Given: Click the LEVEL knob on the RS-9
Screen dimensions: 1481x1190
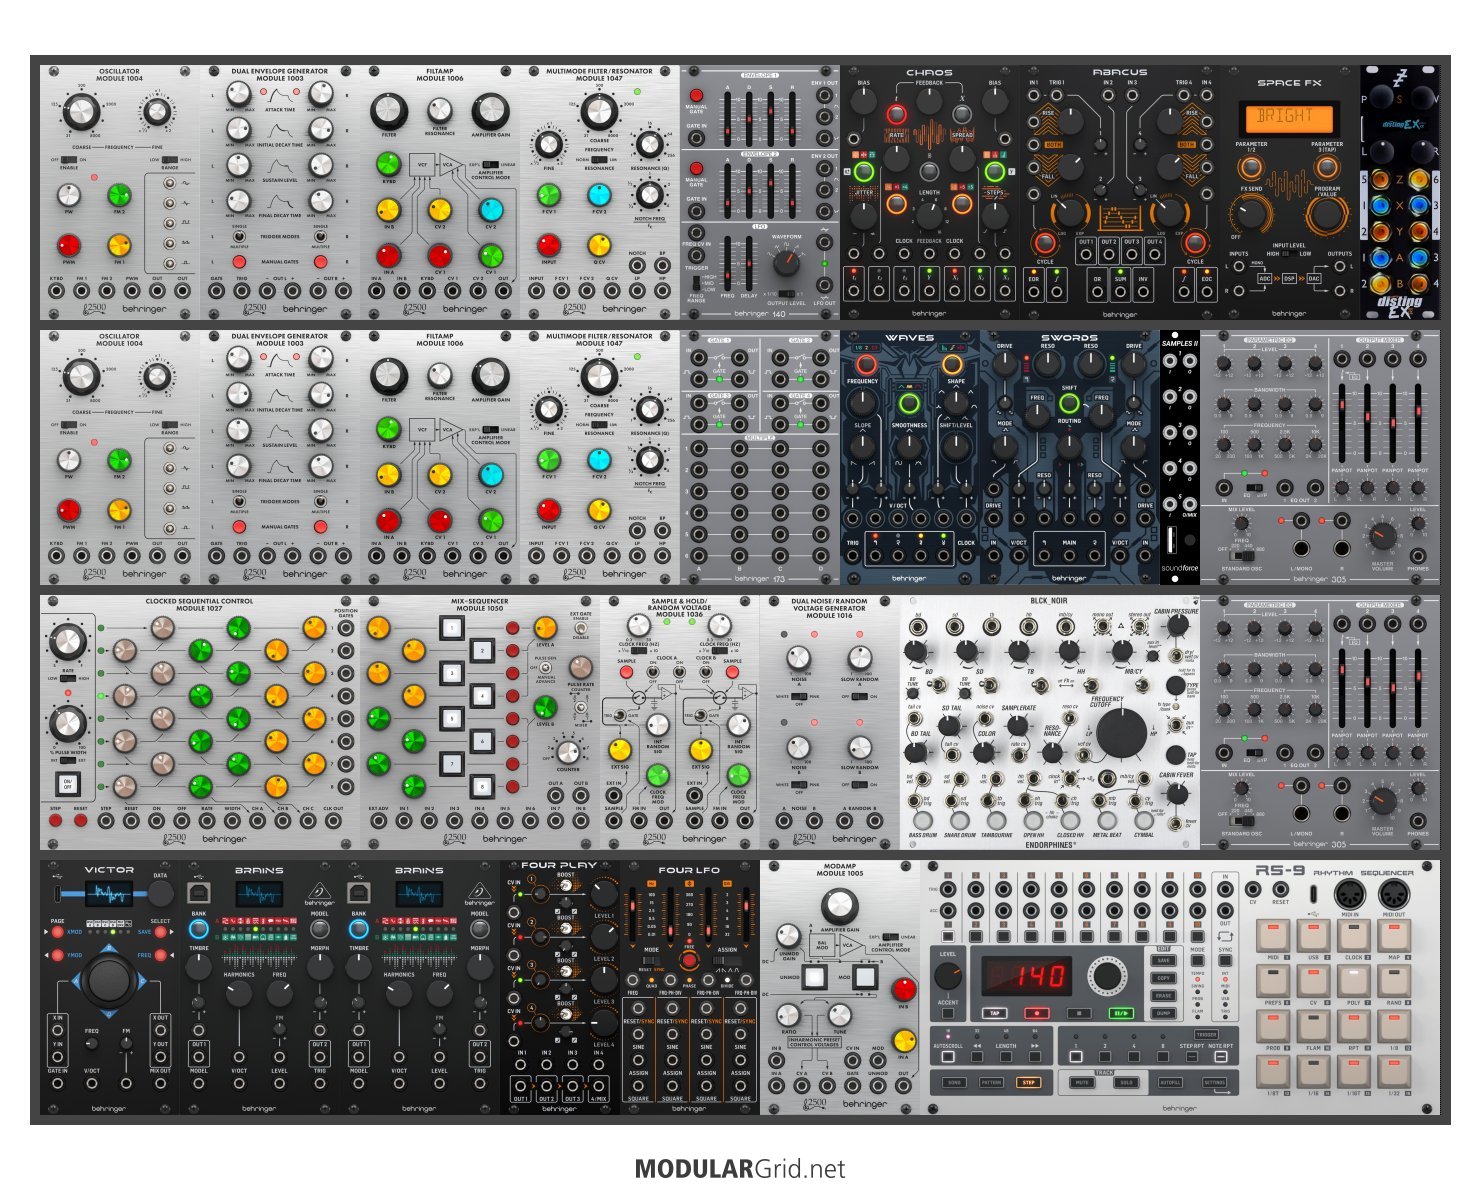Looking at the screenshot, I should click(948, 976).
